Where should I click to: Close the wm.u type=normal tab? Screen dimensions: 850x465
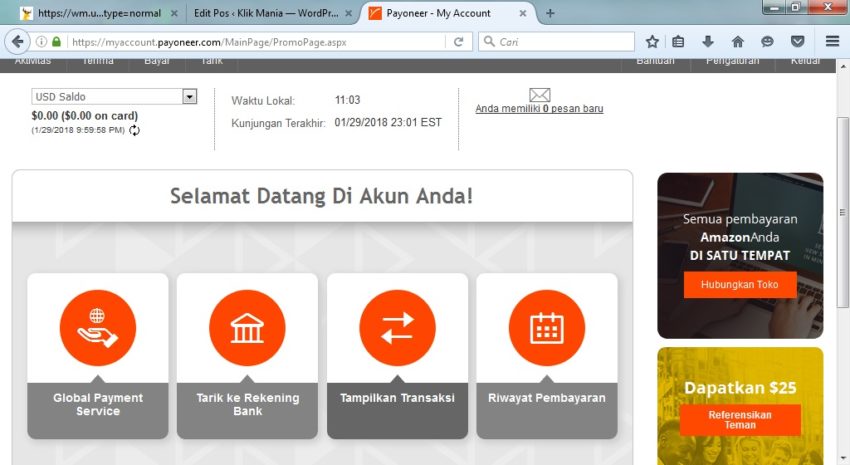[x=174, y=13]
